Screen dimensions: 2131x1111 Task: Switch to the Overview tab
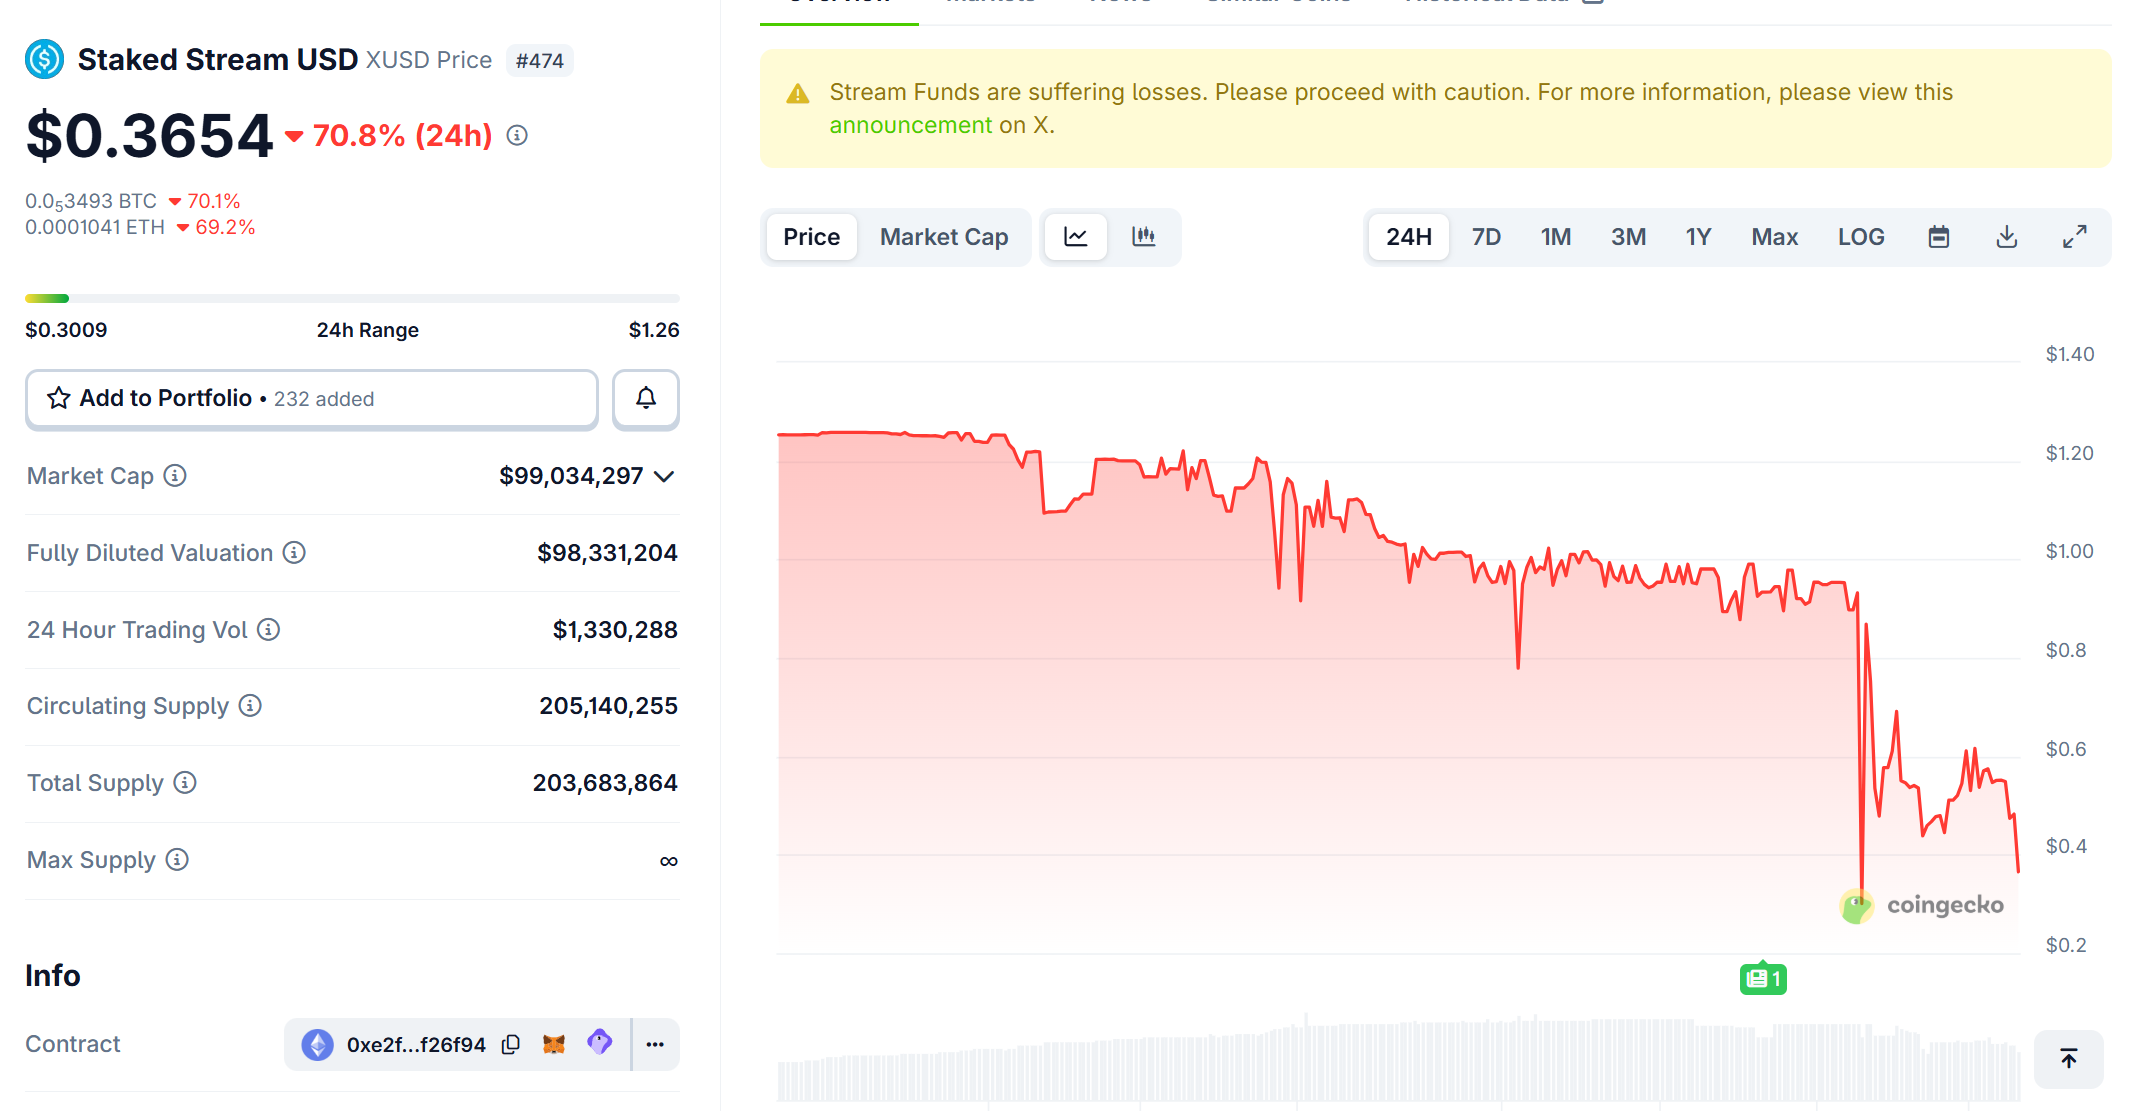click(x=838, y=3)
